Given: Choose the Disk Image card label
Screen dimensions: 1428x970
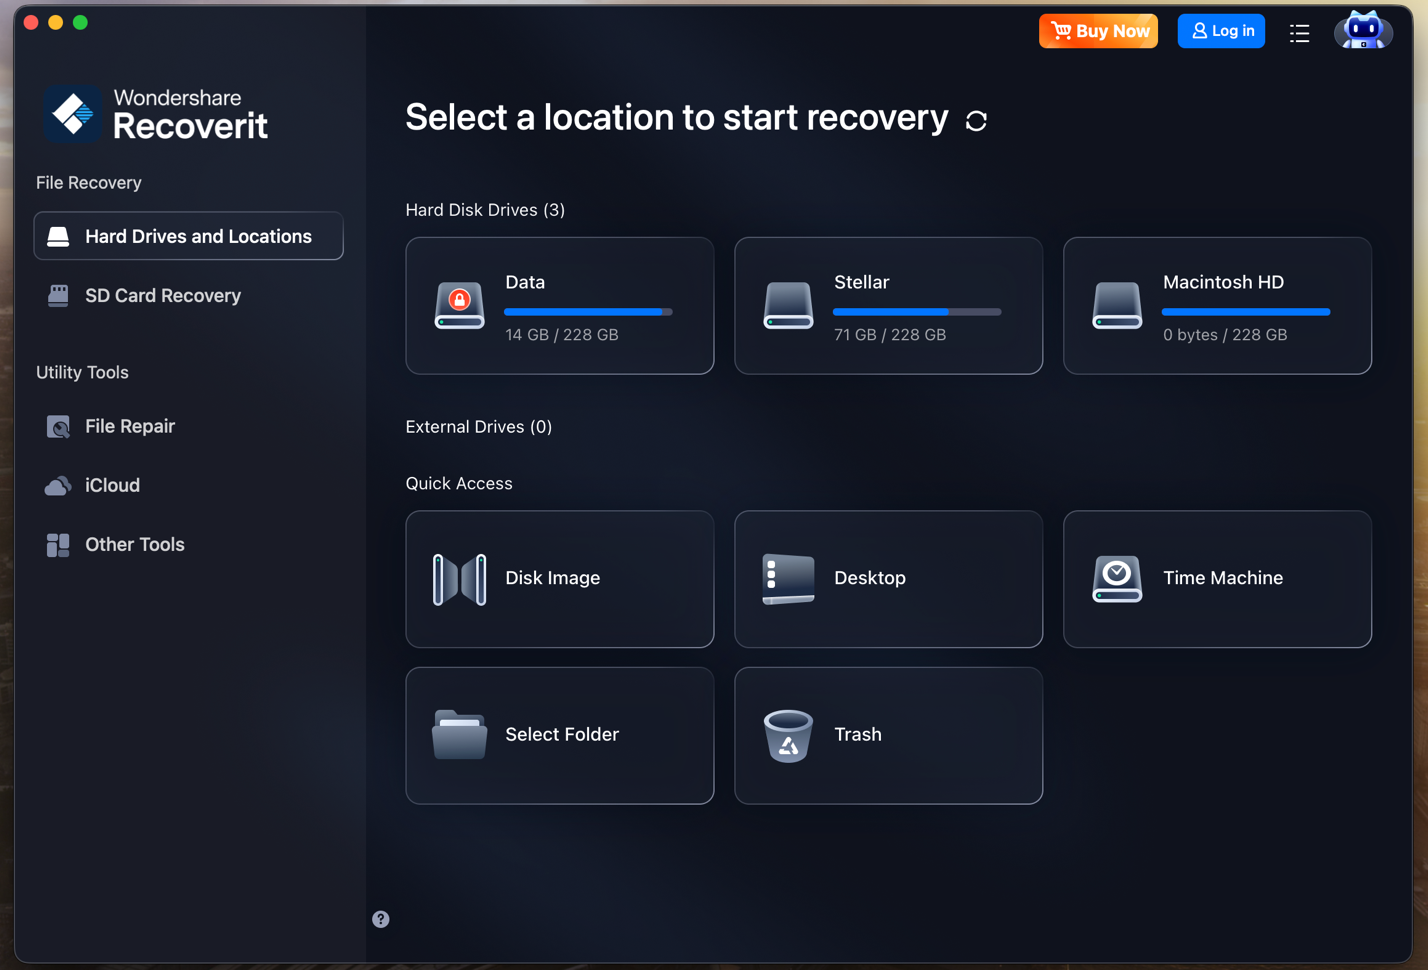Looking at the screenshot, I should pyautogui.click(x=552, y=578).
